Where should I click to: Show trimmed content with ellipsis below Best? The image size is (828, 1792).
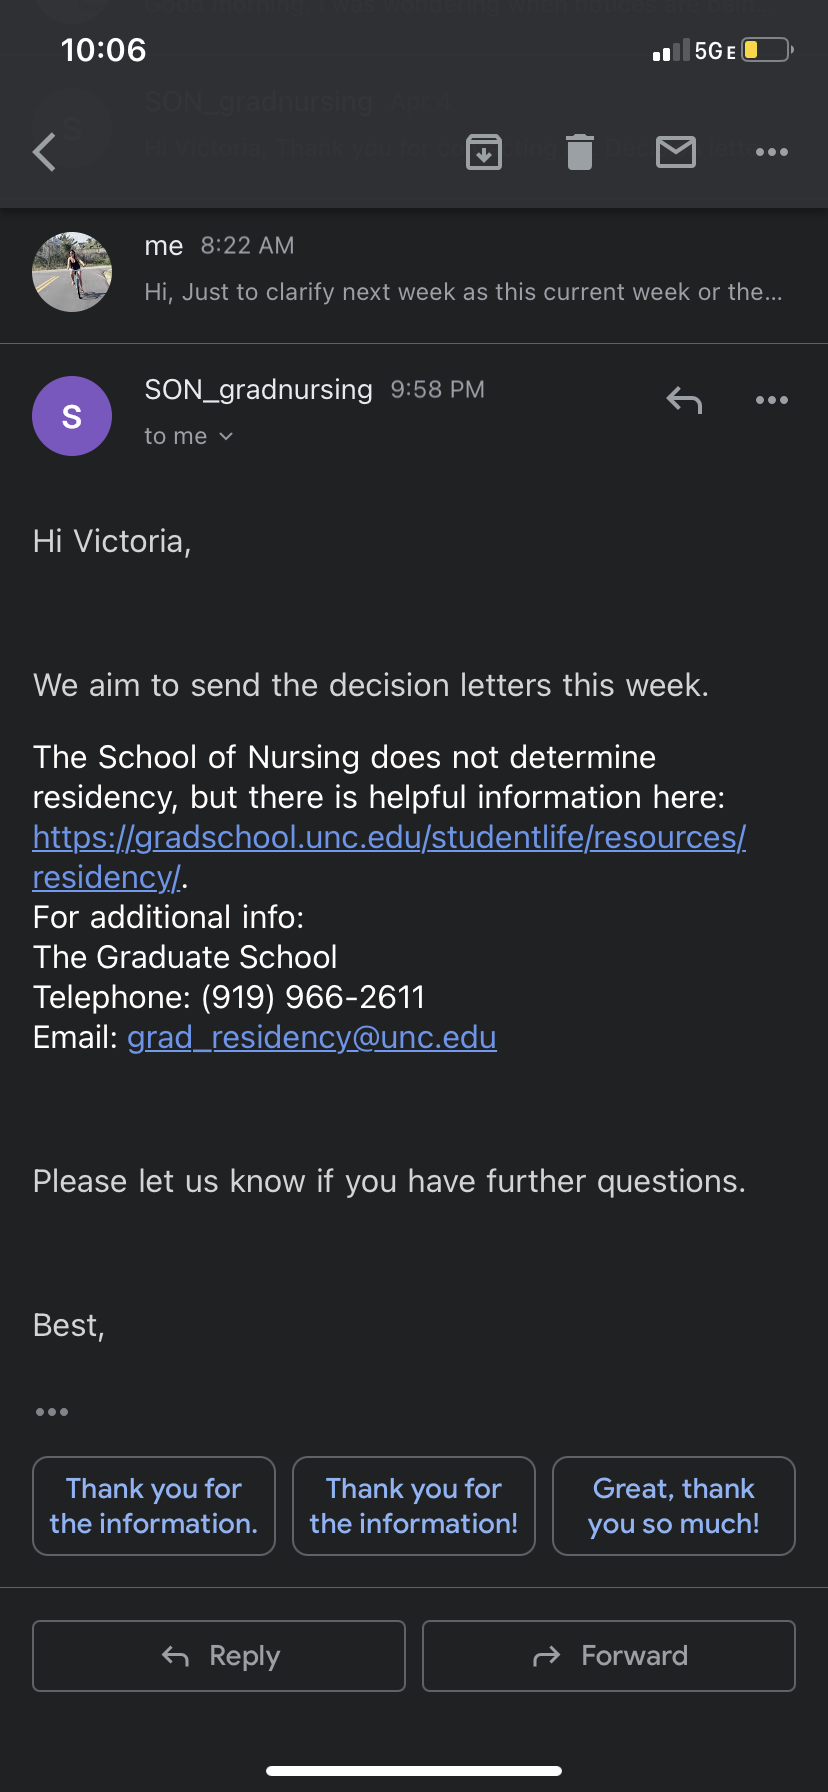[52, 1412]
